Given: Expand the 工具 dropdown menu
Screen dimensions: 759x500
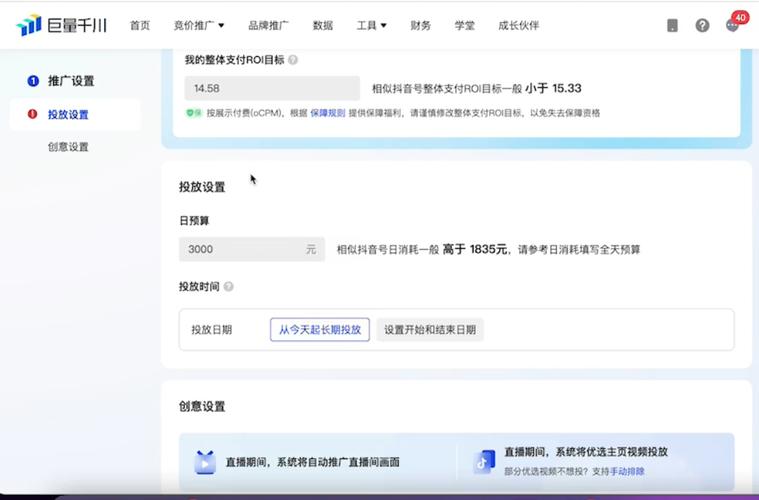Looking at the screenshot, I should [371, 26].
